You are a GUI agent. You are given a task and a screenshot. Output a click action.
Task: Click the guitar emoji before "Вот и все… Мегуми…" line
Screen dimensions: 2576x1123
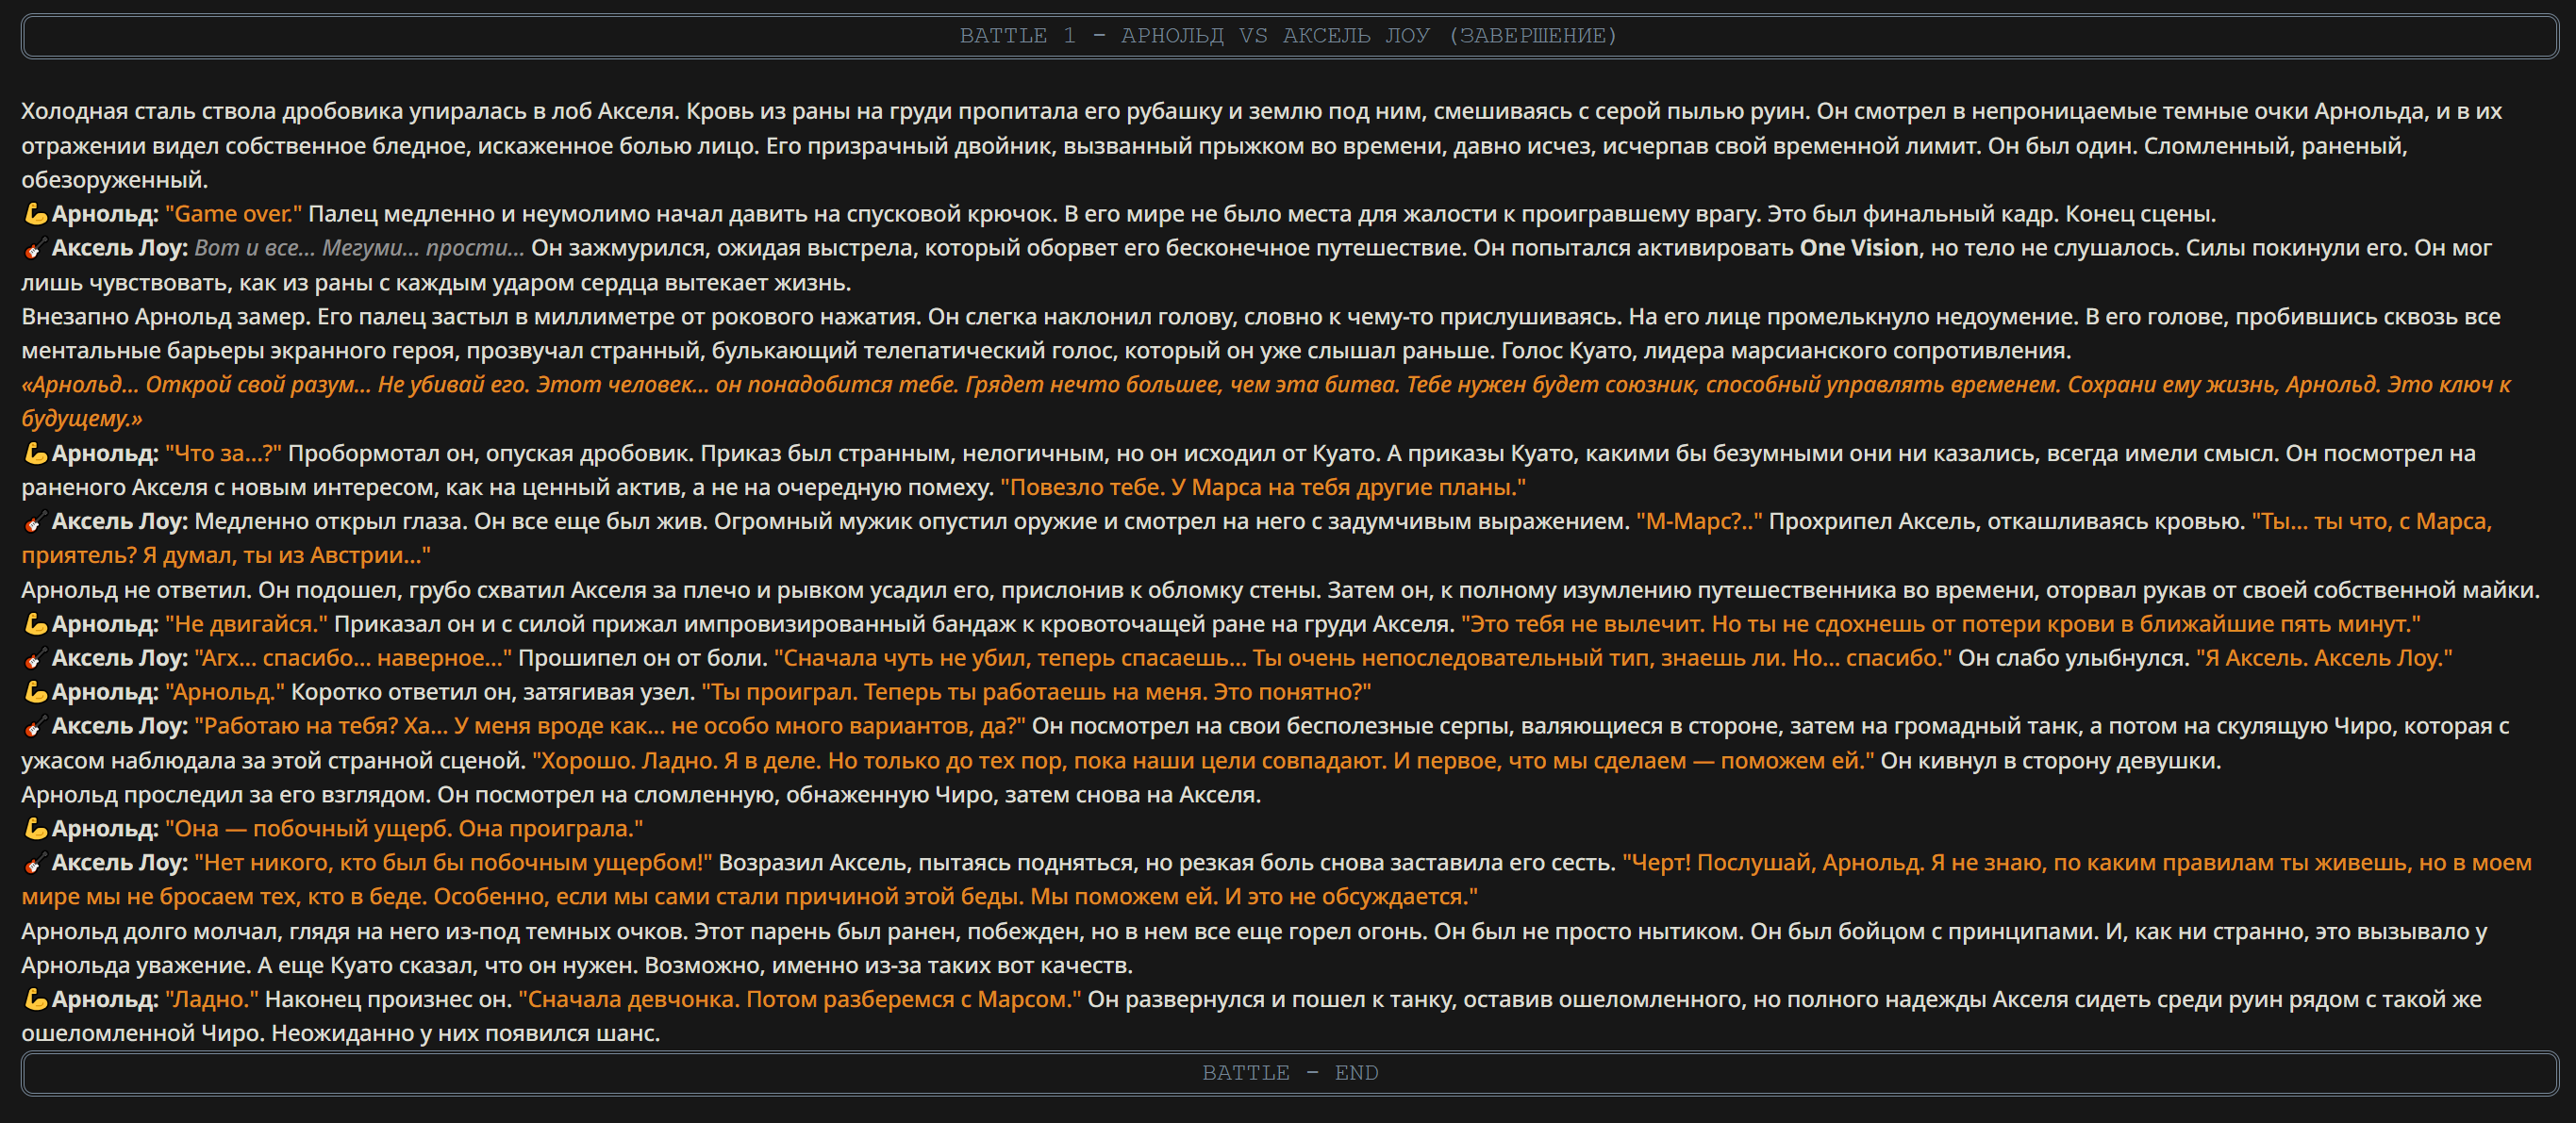[35, 248]
